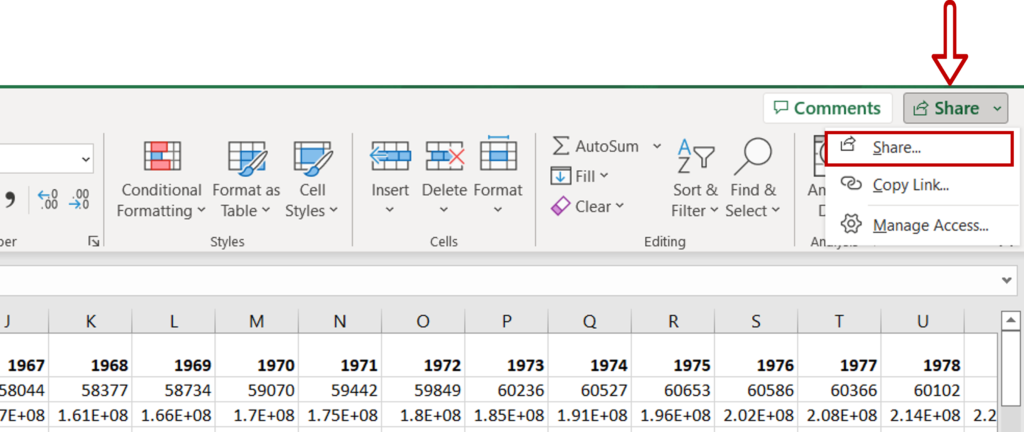Image resolution: width=1024 pixels, height=432 pixels.
Task: Click the formula bar input
Action: click(x=500, y=281)
